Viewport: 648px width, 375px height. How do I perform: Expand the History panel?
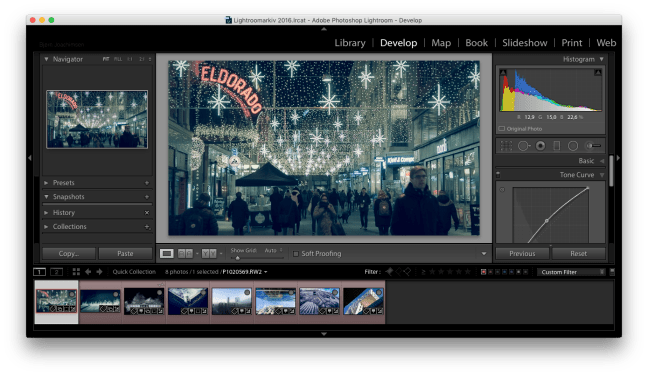pos(46,213)
